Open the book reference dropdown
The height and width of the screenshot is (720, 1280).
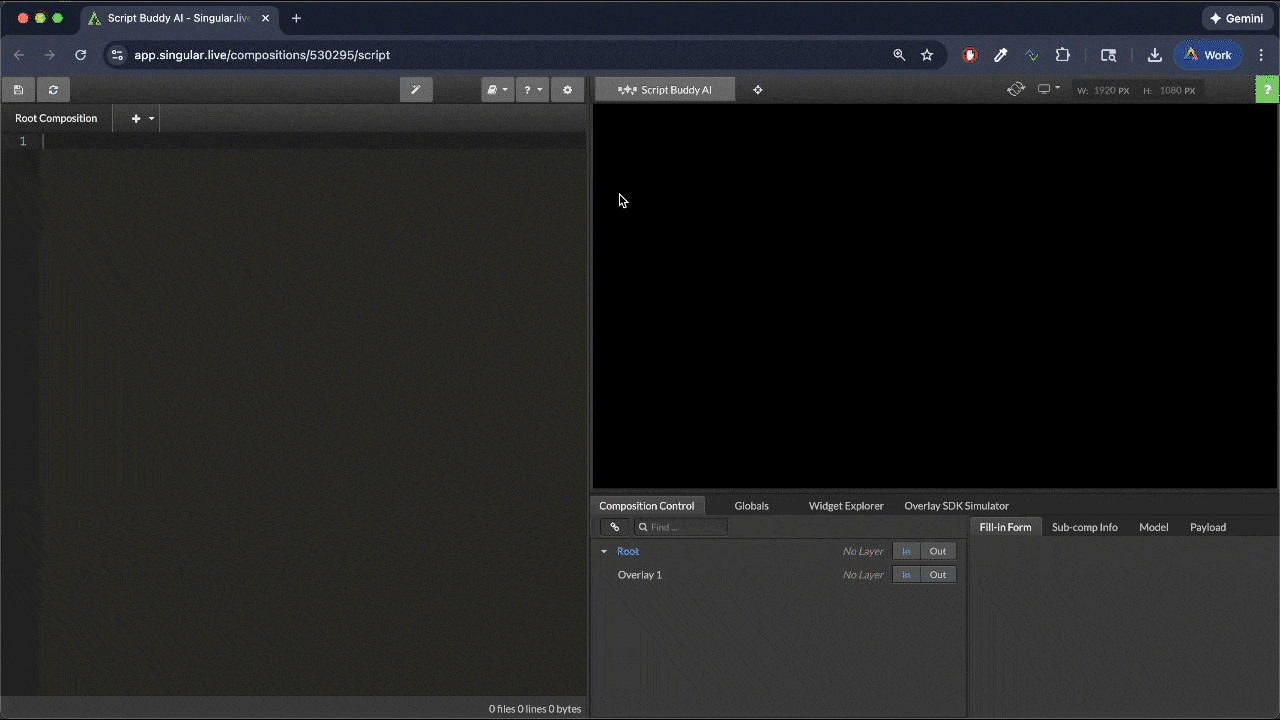[497, 90]
